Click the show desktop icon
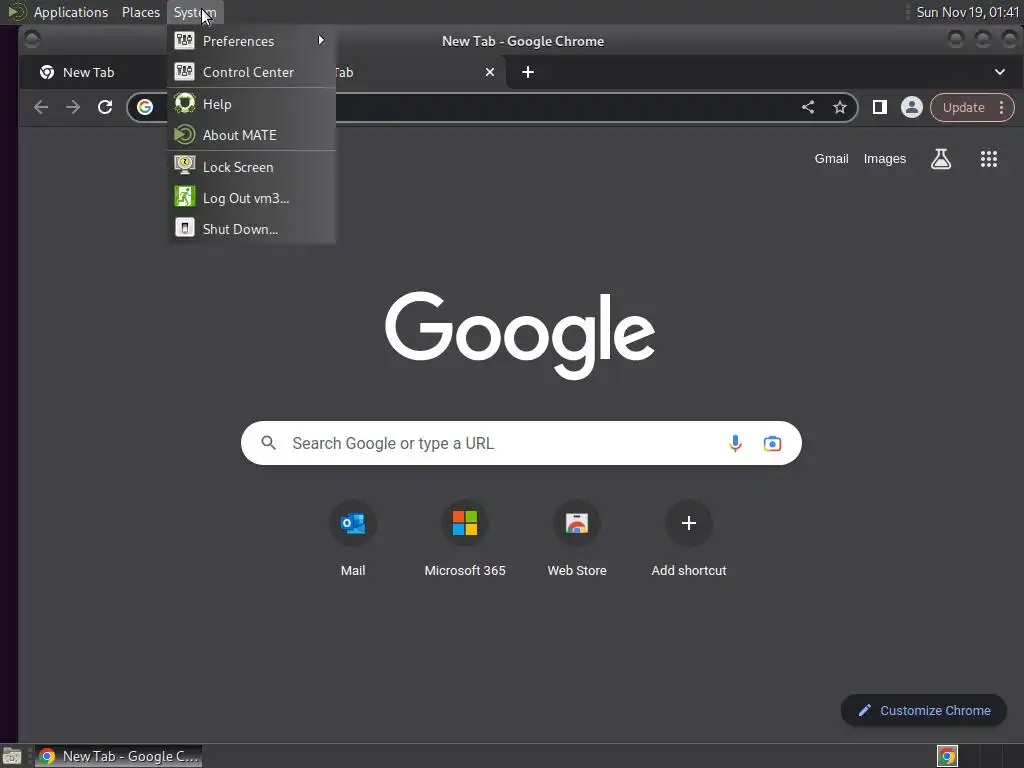Screen dimensions: 1024x768 pyautogui.click(x=12, y=756)
